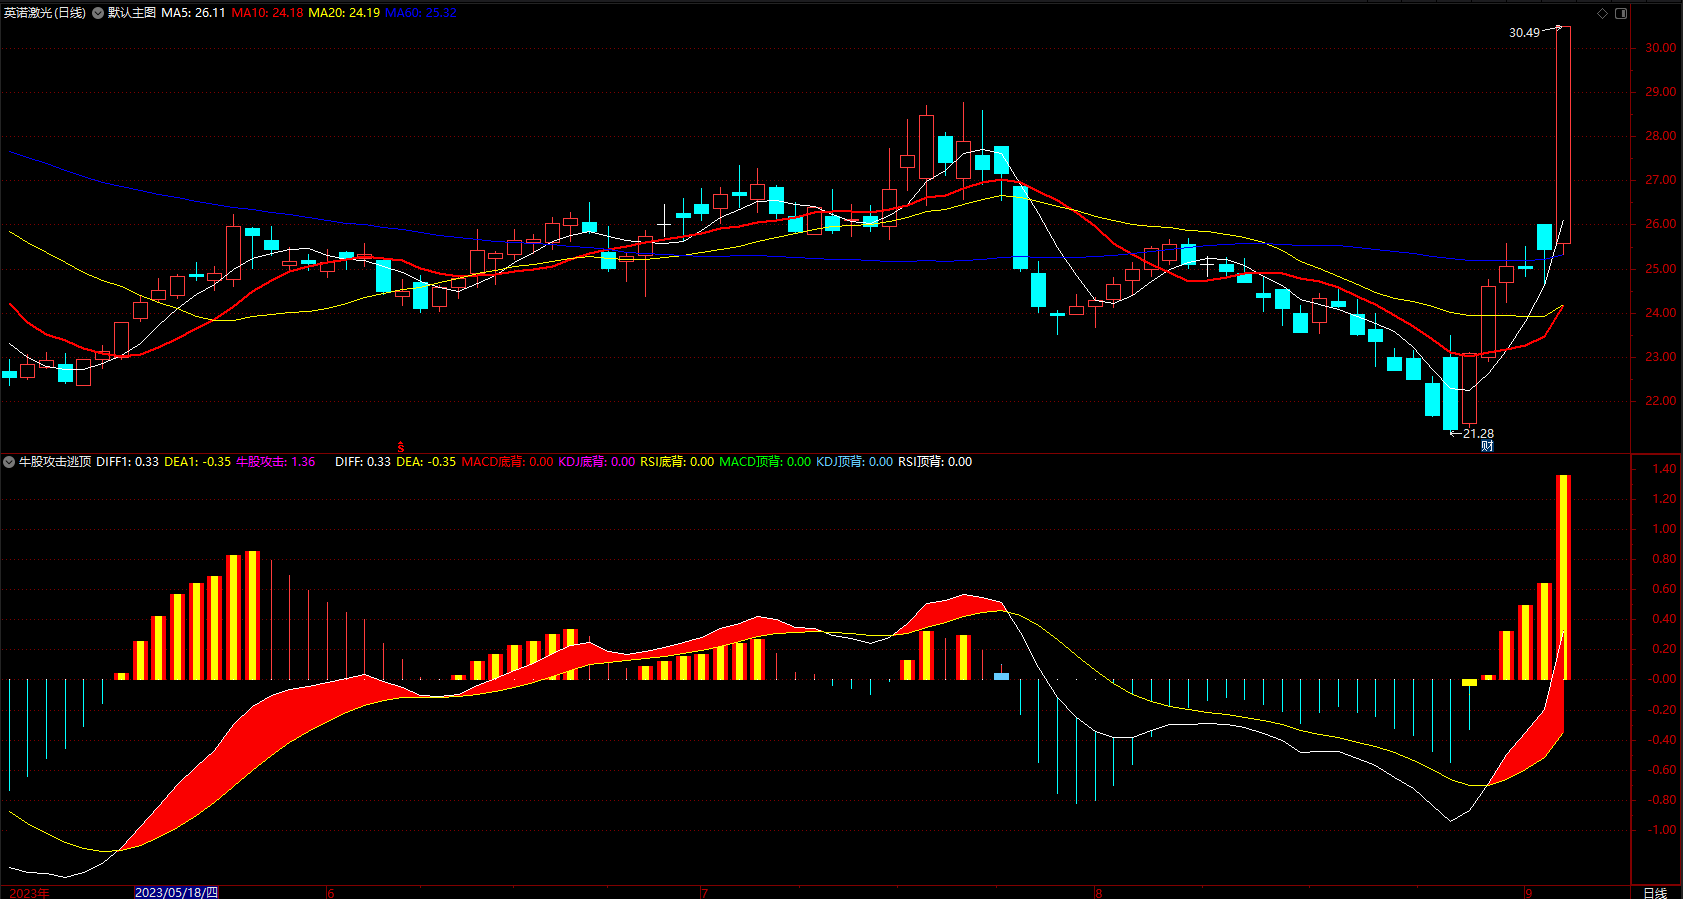
Task: Select the 英诺激光 (日线) title
Action: tap(45, 13)
